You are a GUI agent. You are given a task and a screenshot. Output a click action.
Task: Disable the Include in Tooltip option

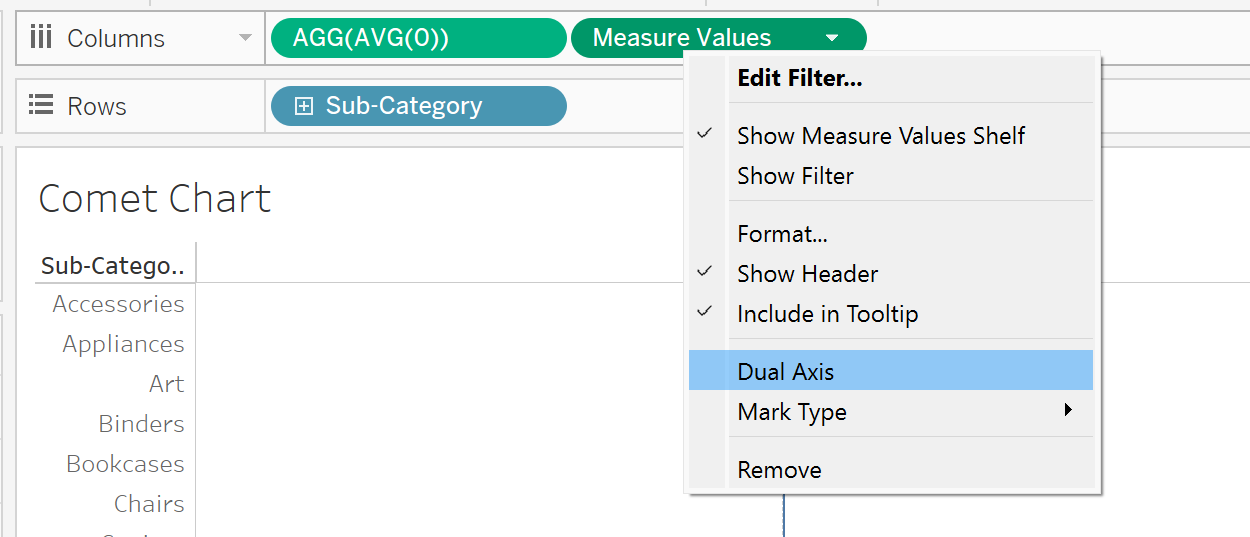[827, 314]
